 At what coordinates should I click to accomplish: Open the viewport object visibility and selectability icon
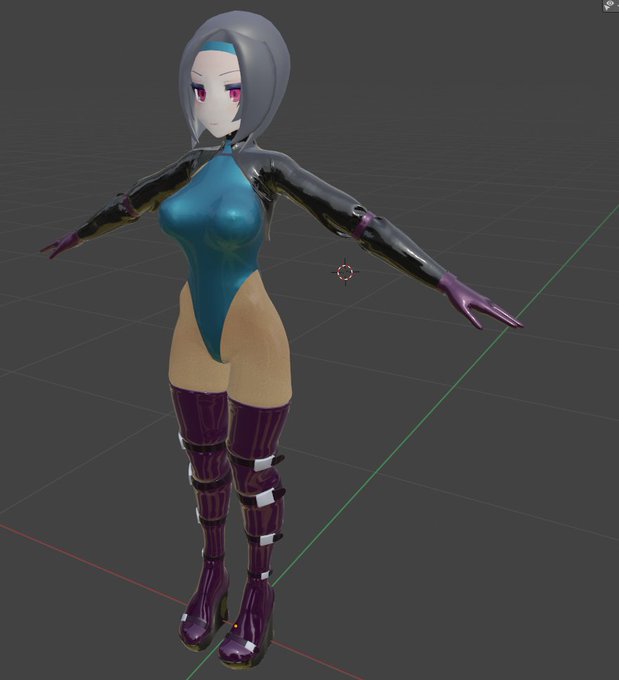(x=611, y=6)
